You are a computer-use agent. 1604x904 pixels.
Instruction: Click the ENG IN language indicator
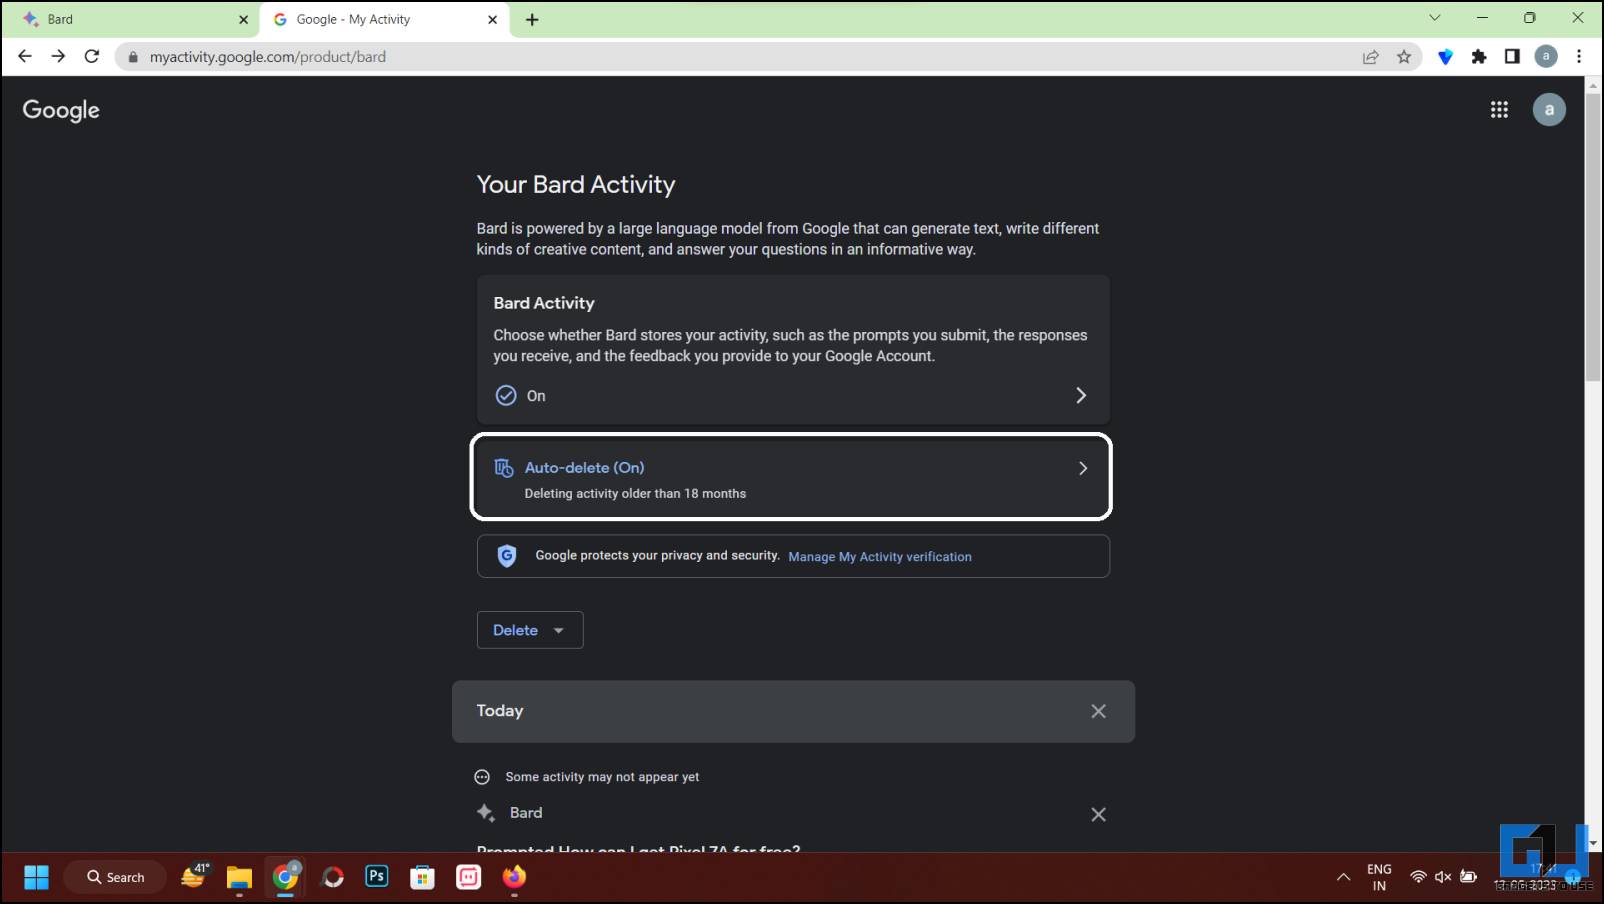click(x=1379, y=877)
